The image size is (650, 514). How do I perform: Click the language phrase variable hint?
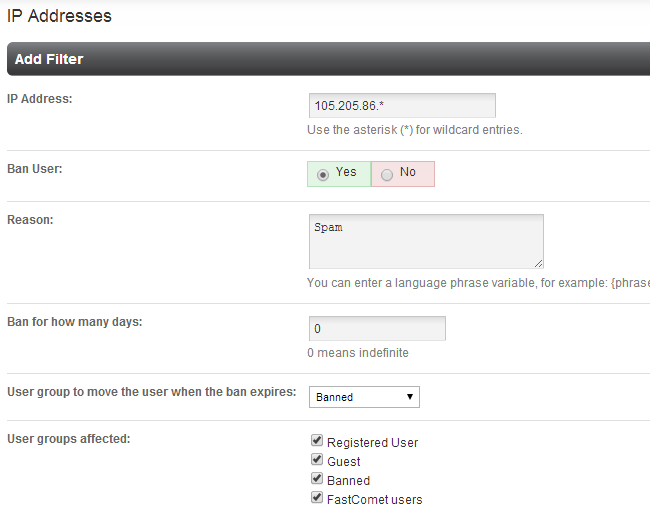478,283
